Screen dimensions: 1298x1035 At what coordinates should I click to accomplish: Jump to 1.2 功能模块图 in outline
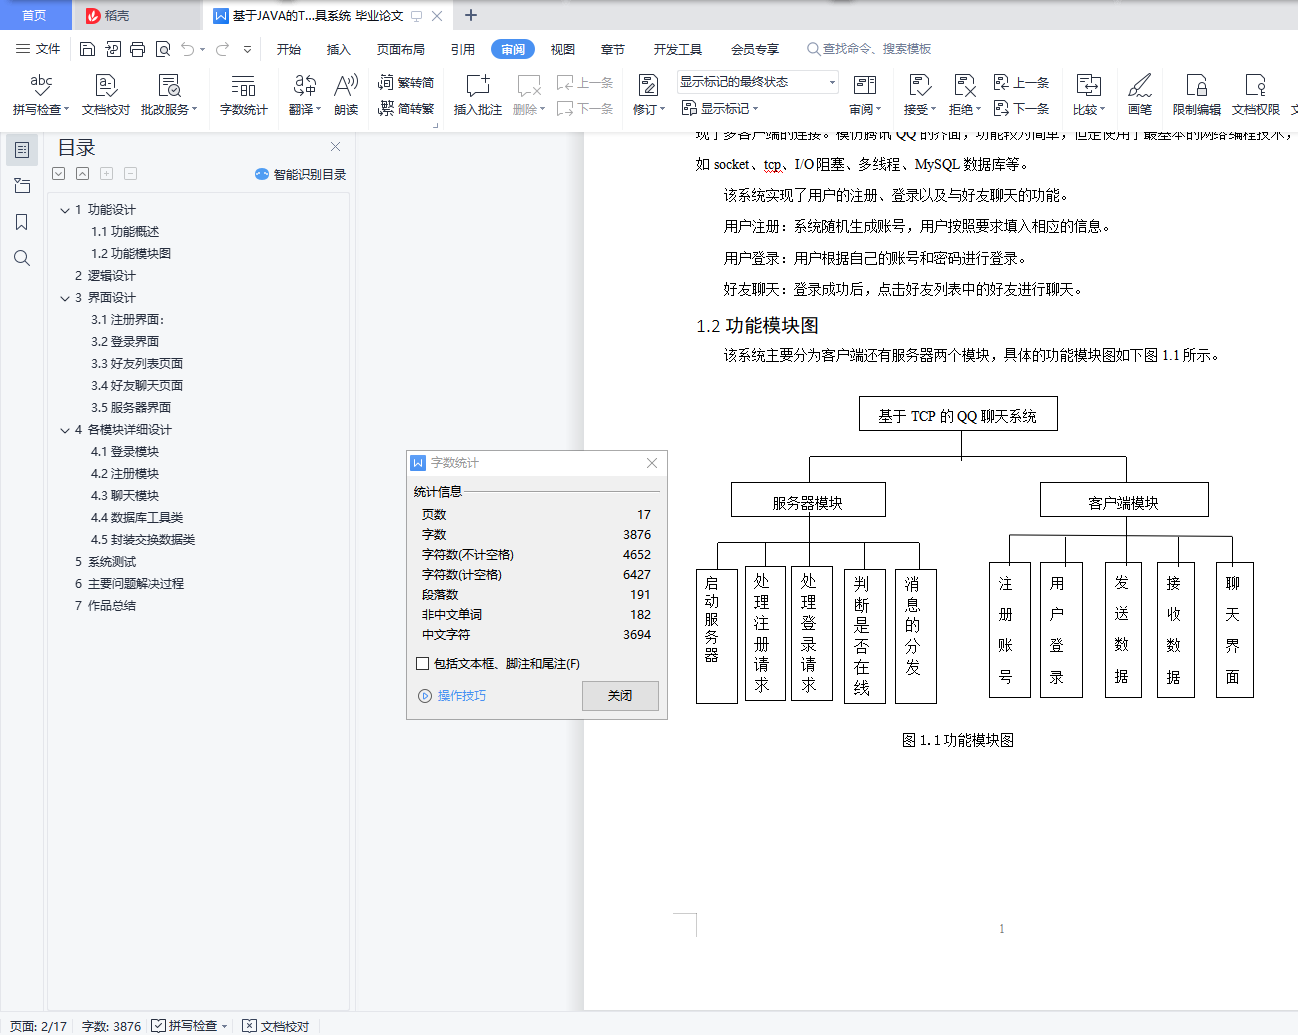tap(131, 254)
